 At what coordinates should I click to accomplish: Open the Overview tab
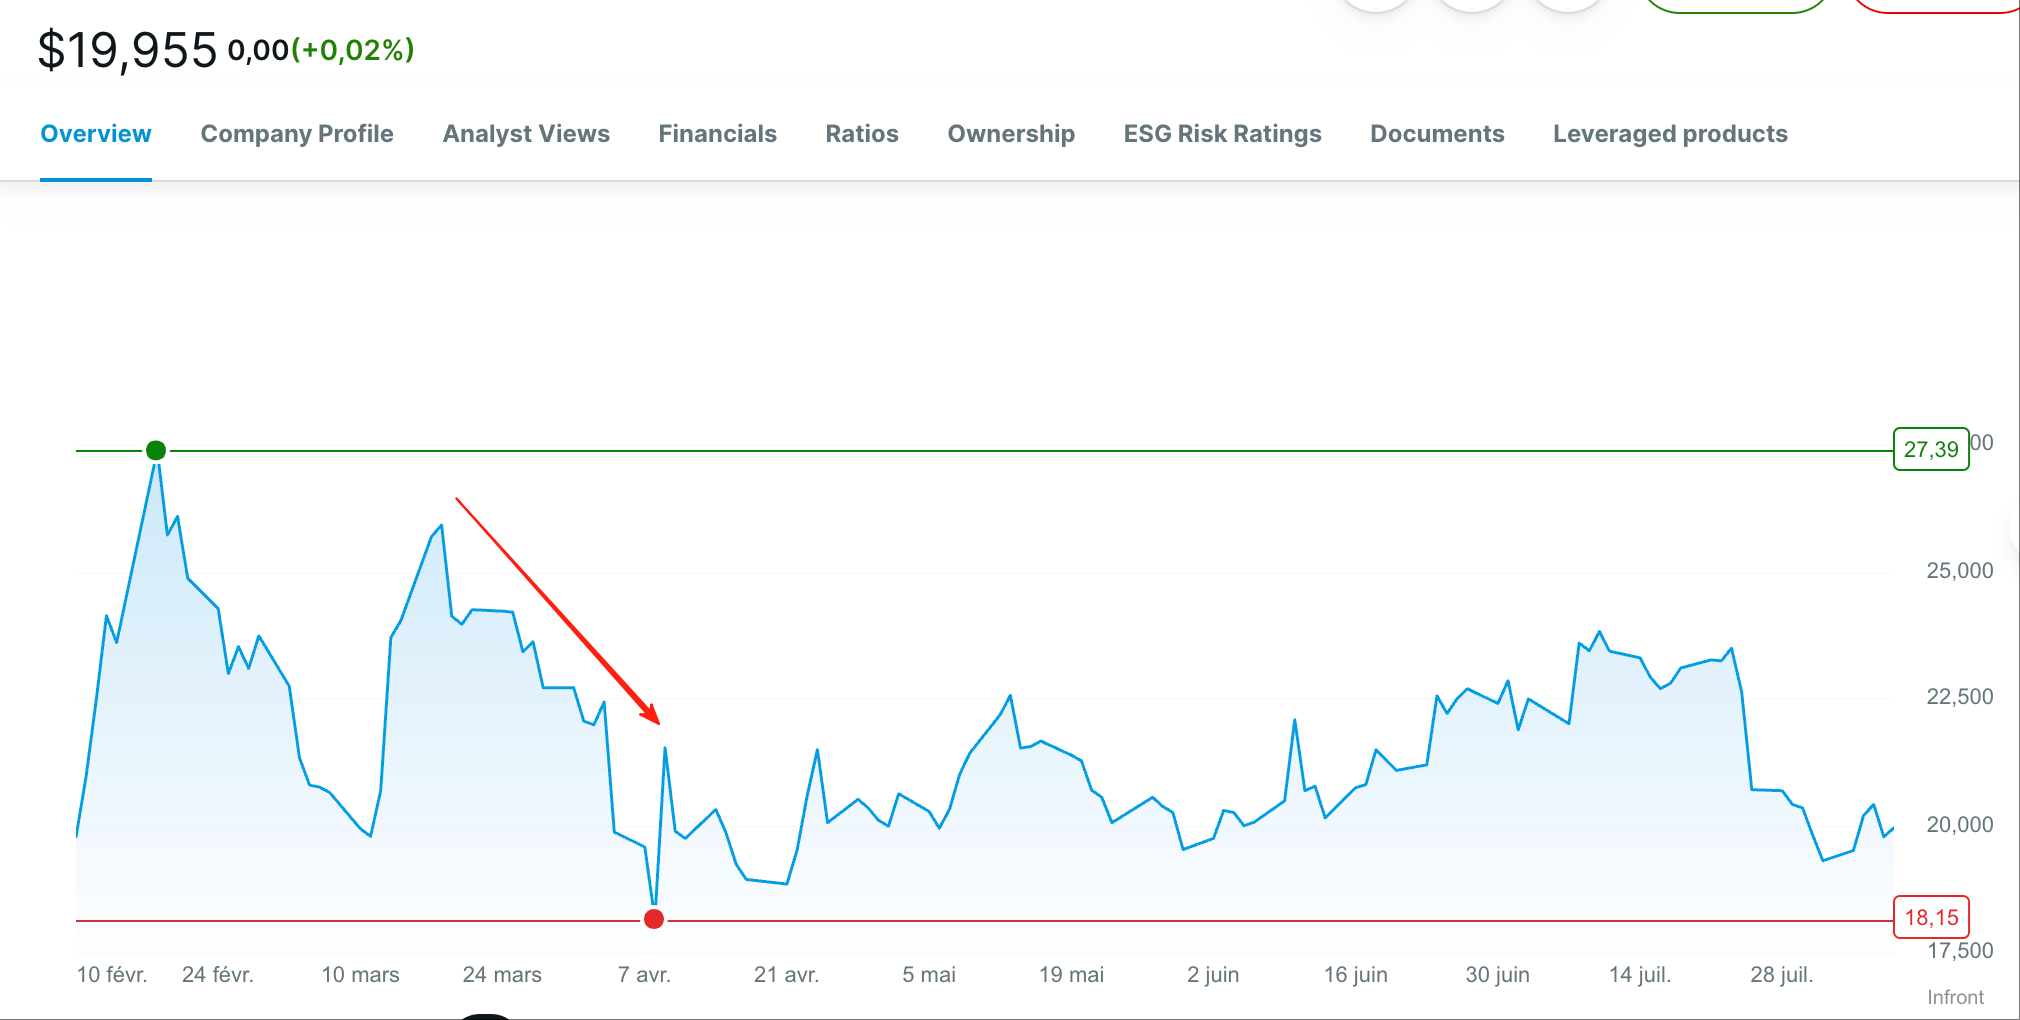[x=96, y=134]
